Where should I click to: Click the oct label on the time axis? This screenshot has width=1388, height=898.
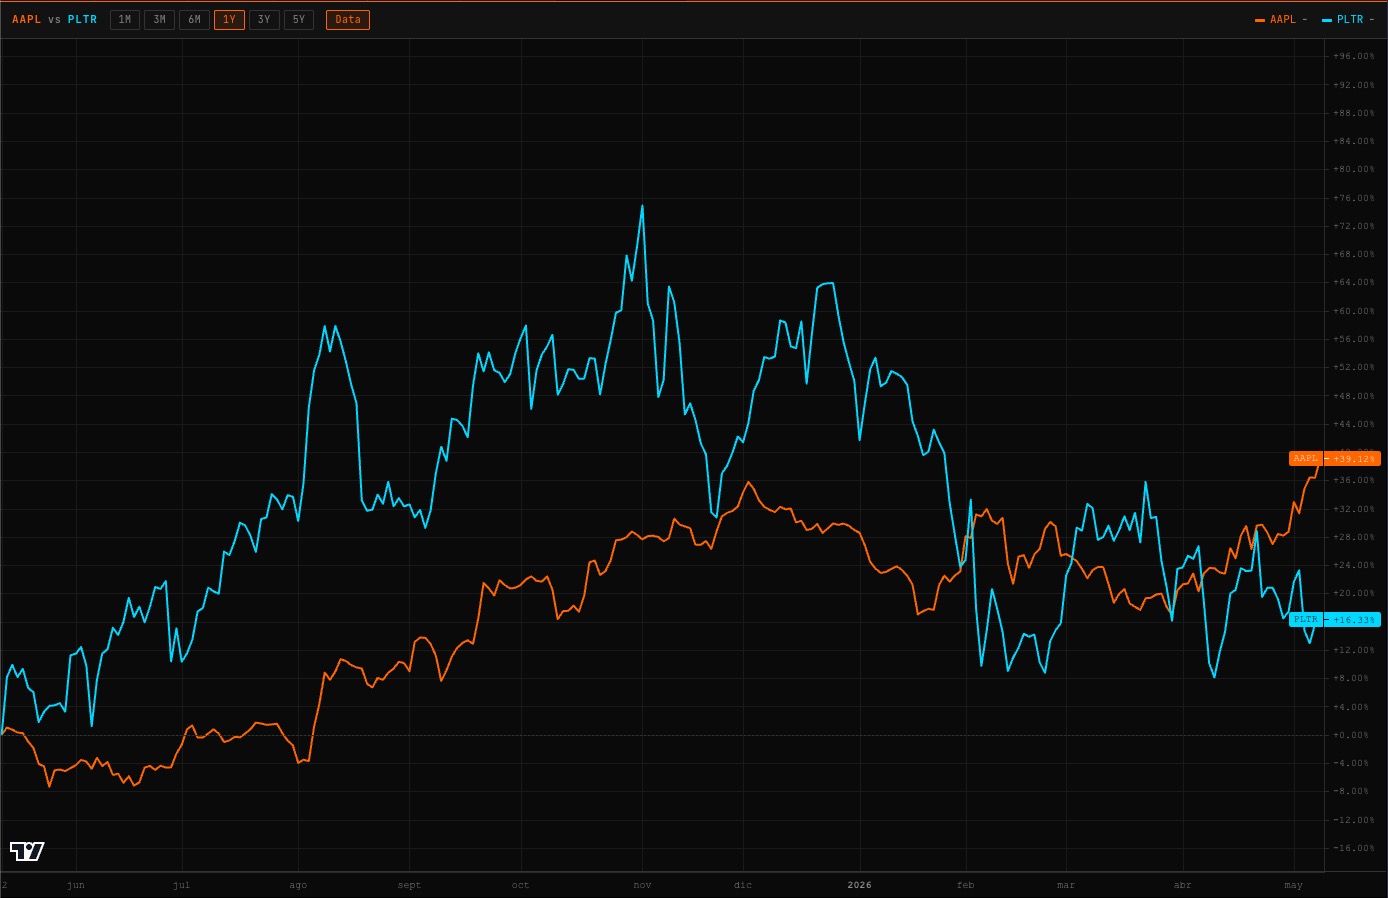(520, 885)
